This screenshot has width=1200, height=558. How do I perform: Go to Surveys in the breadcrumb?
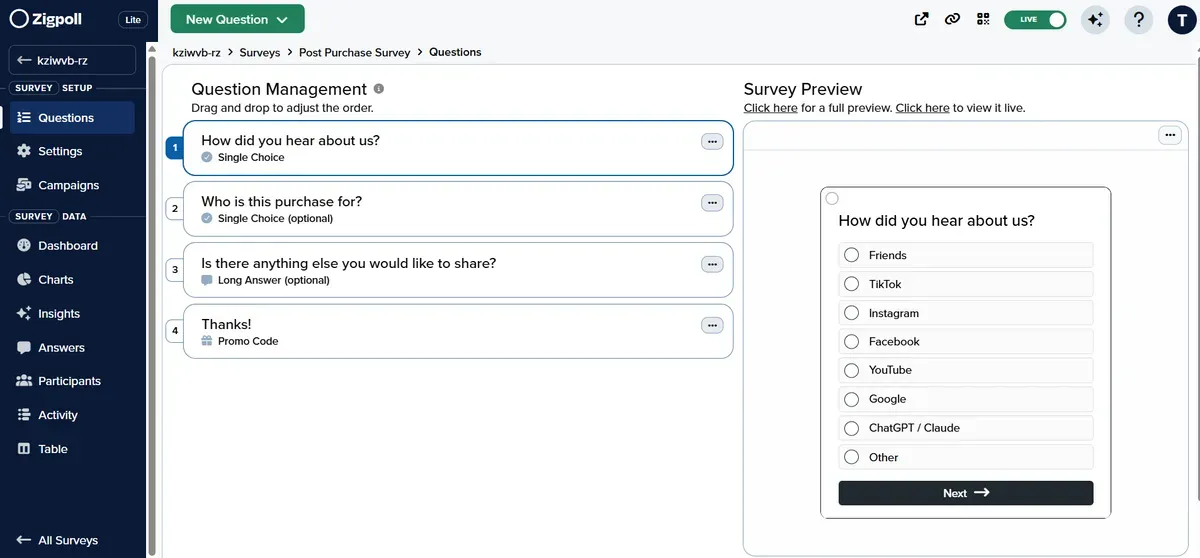pyautogui.click(x=260, y=52)
